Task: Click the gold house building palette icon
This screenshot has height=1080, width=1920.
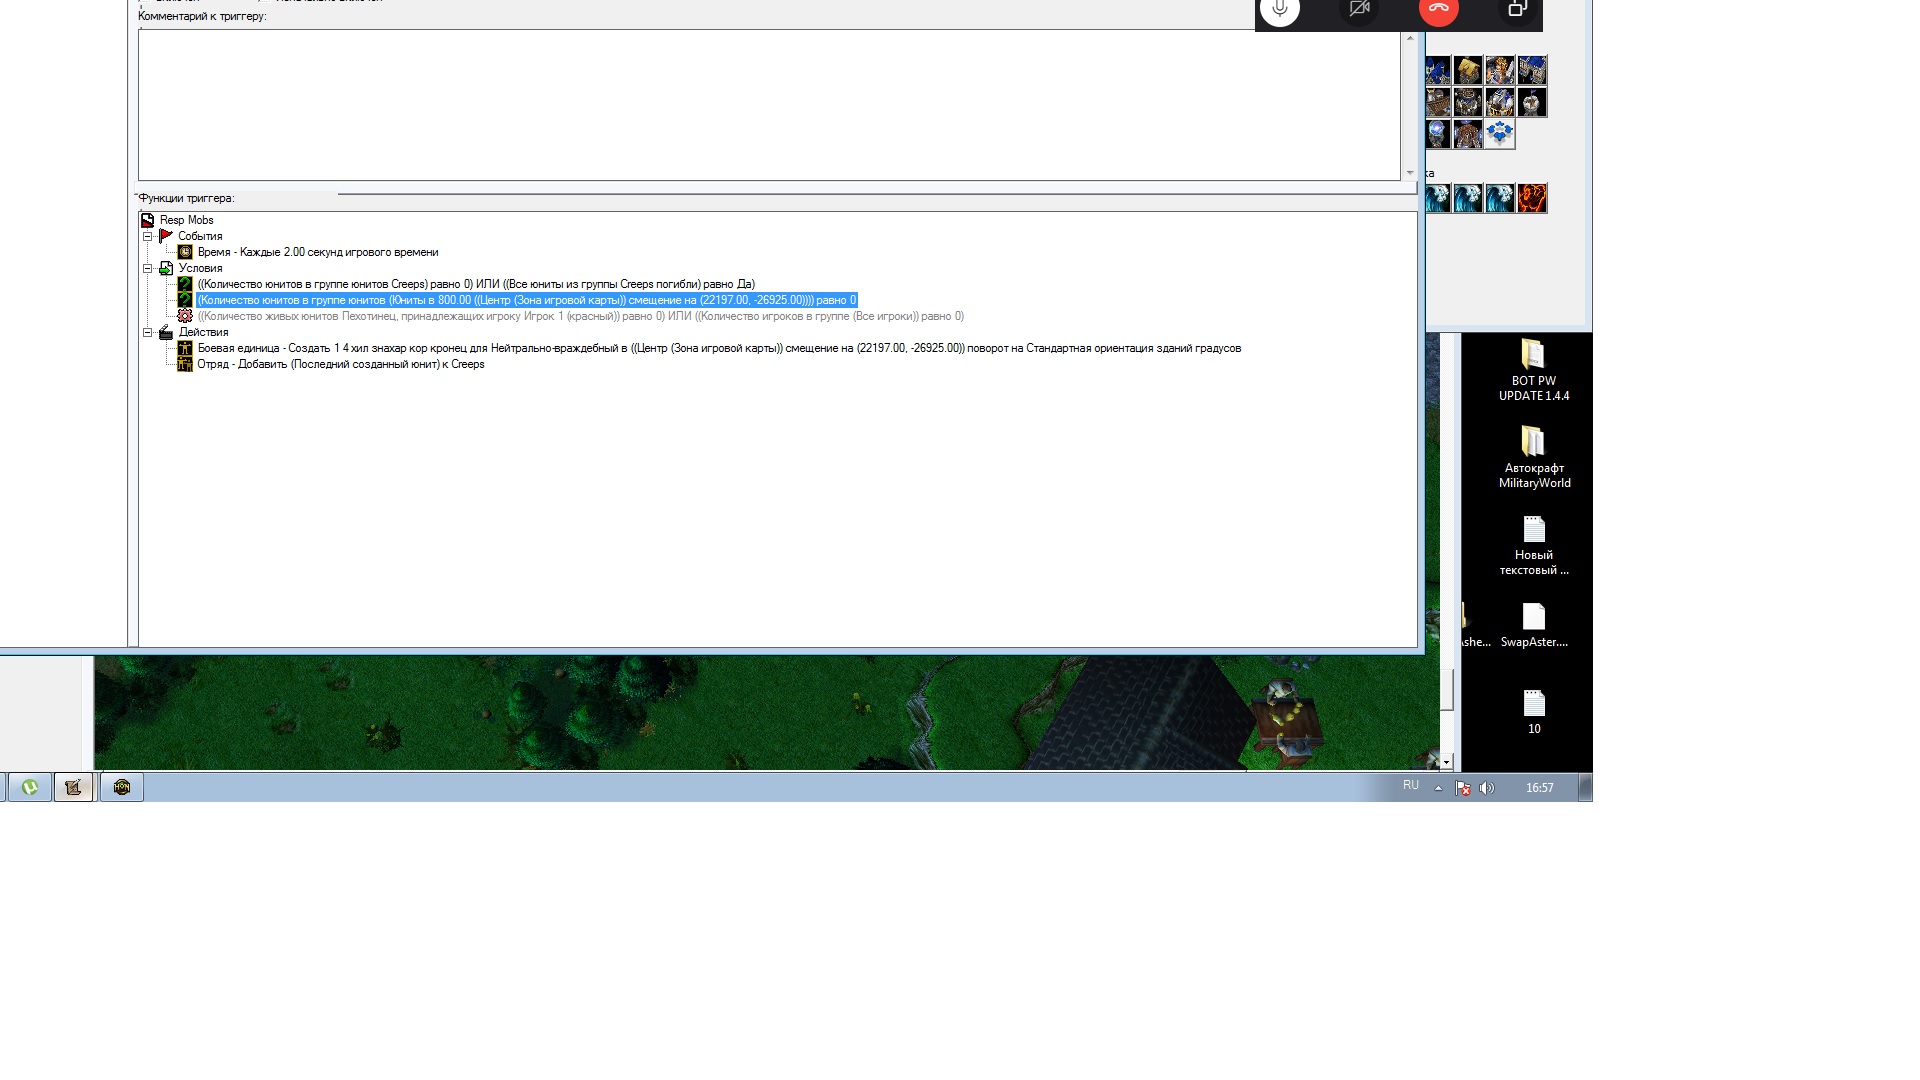Action: (1468, 70)
